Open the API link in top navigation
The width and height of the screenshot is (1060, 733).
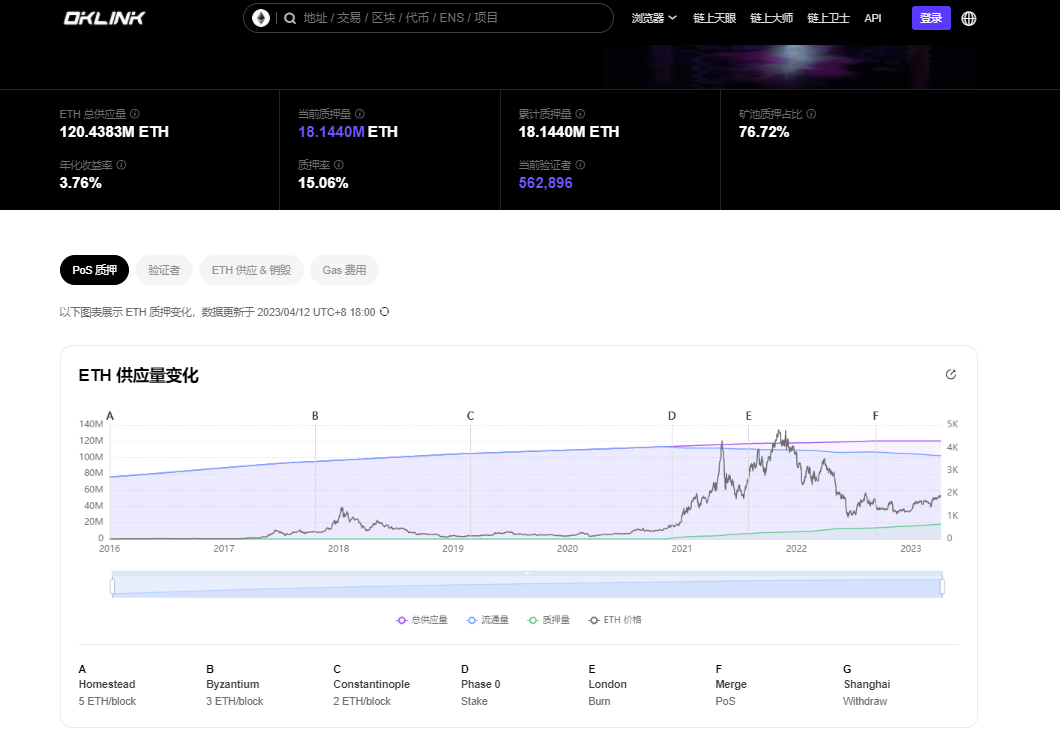[x=873, y=17]
